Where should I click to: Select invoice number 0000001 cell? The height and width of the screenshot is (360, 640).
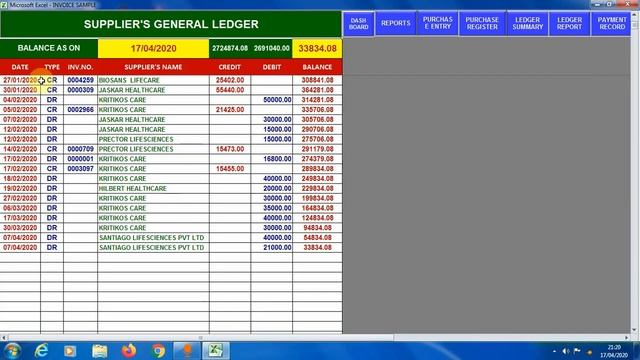[80, 159]
